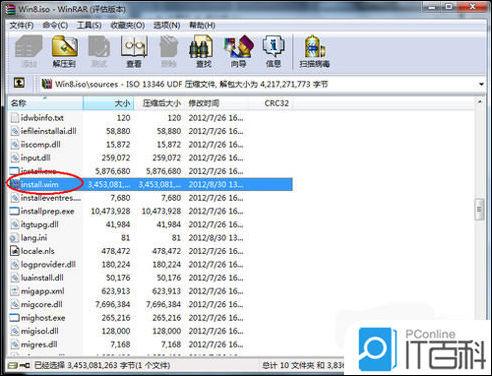The width and height of the screenshot is (492, 376).
Task: Click the 查找 (Find) binoculars icon
Action: point(203,52)
